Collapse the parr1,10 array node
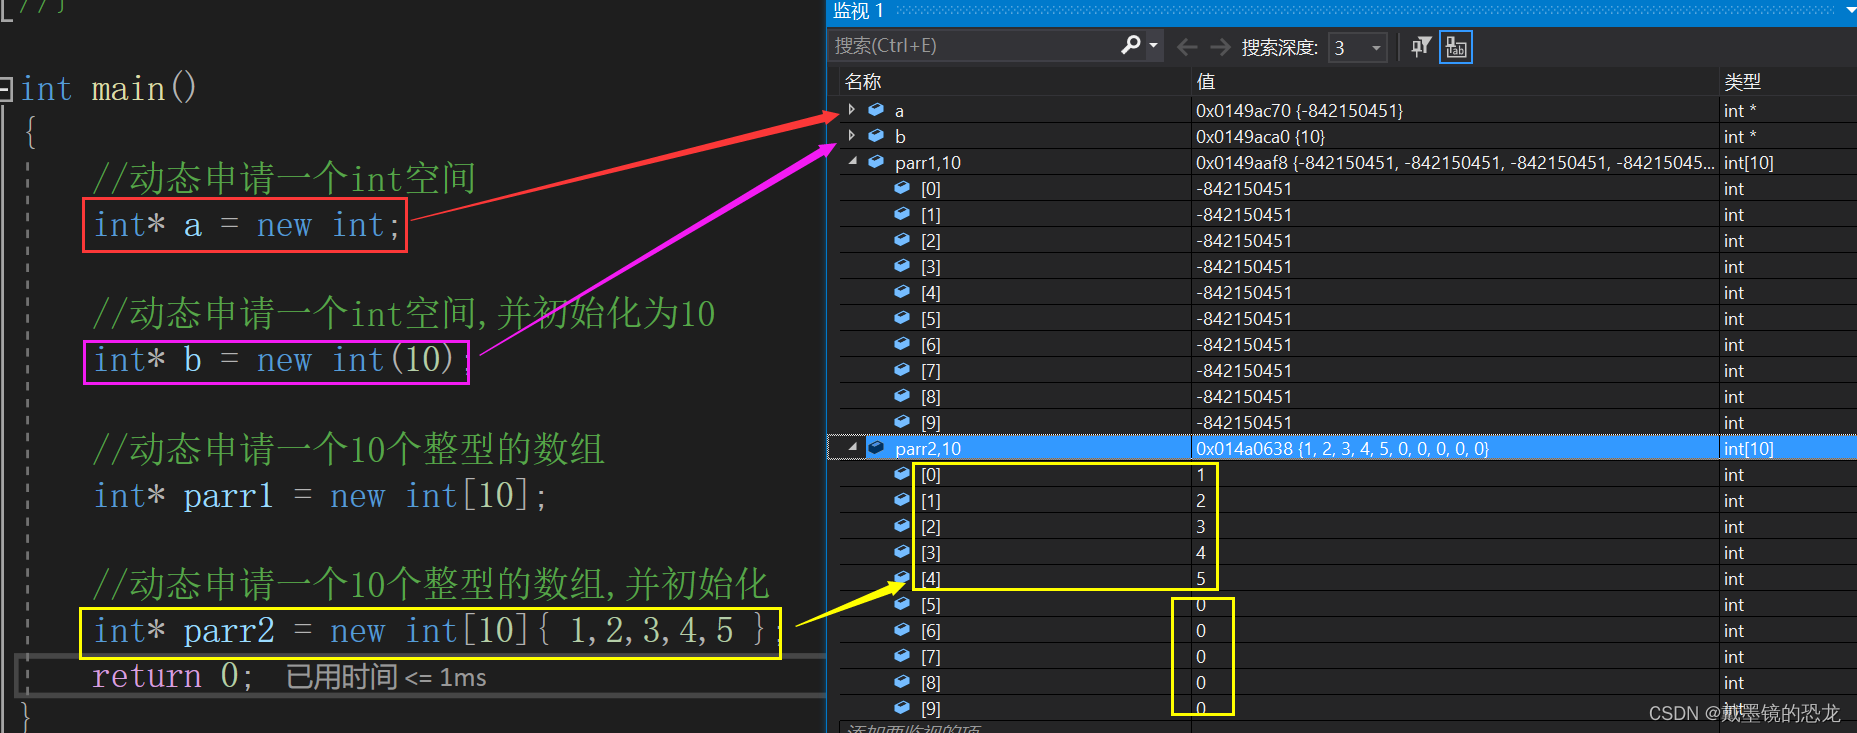 coord(852,161)
